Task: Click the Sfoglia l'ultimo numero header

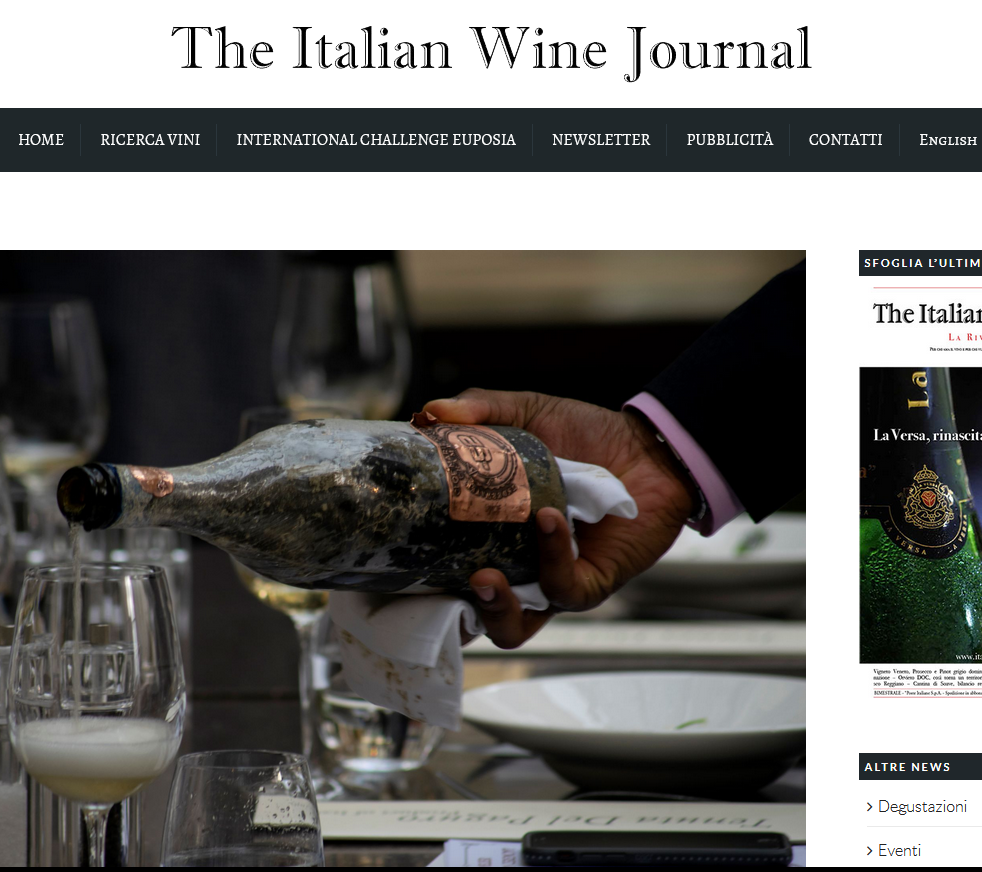Action: coord(921,263)
